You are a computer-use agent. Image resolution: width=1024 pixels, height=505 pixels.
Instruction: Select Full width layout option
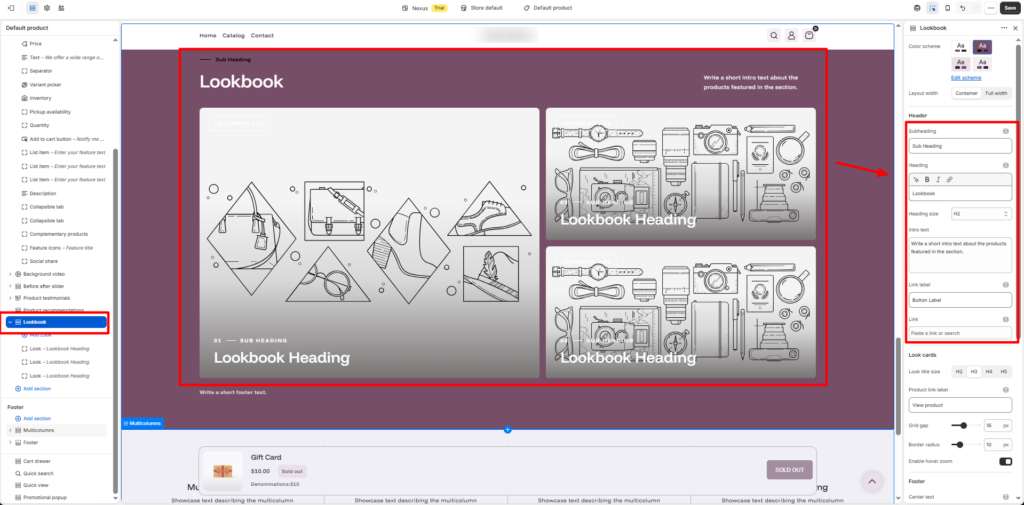tap(996, 93)
